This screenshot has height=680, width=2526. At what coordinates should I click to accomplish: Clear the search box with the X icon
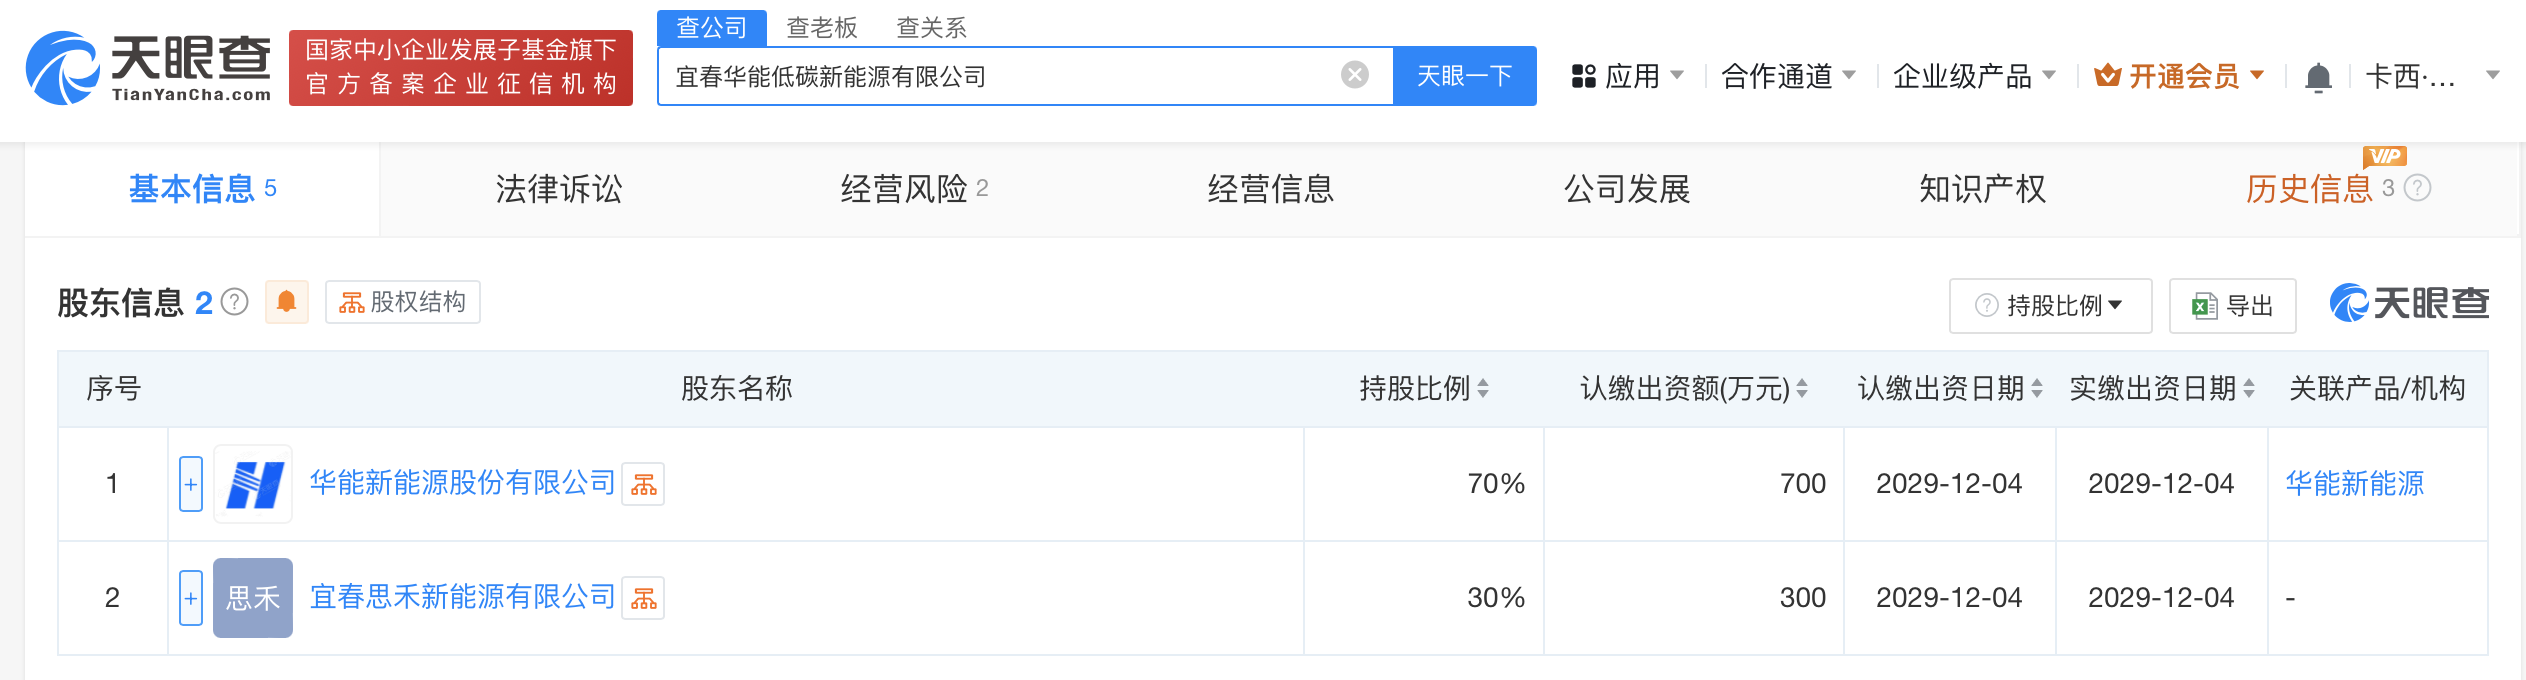pyautogui.click(x=1355, y=75)
